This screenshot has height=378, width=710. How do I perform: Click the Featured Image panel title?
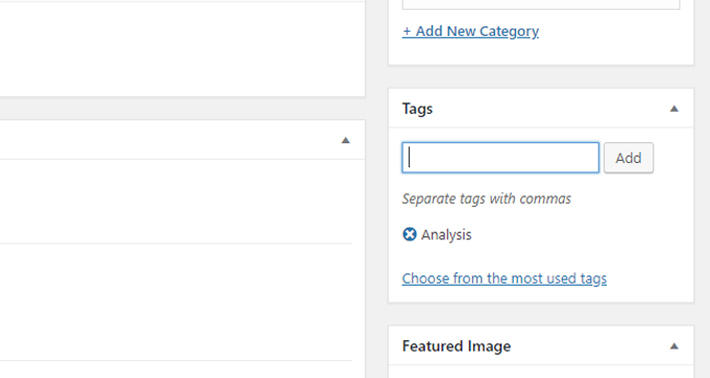pos(456,346)
